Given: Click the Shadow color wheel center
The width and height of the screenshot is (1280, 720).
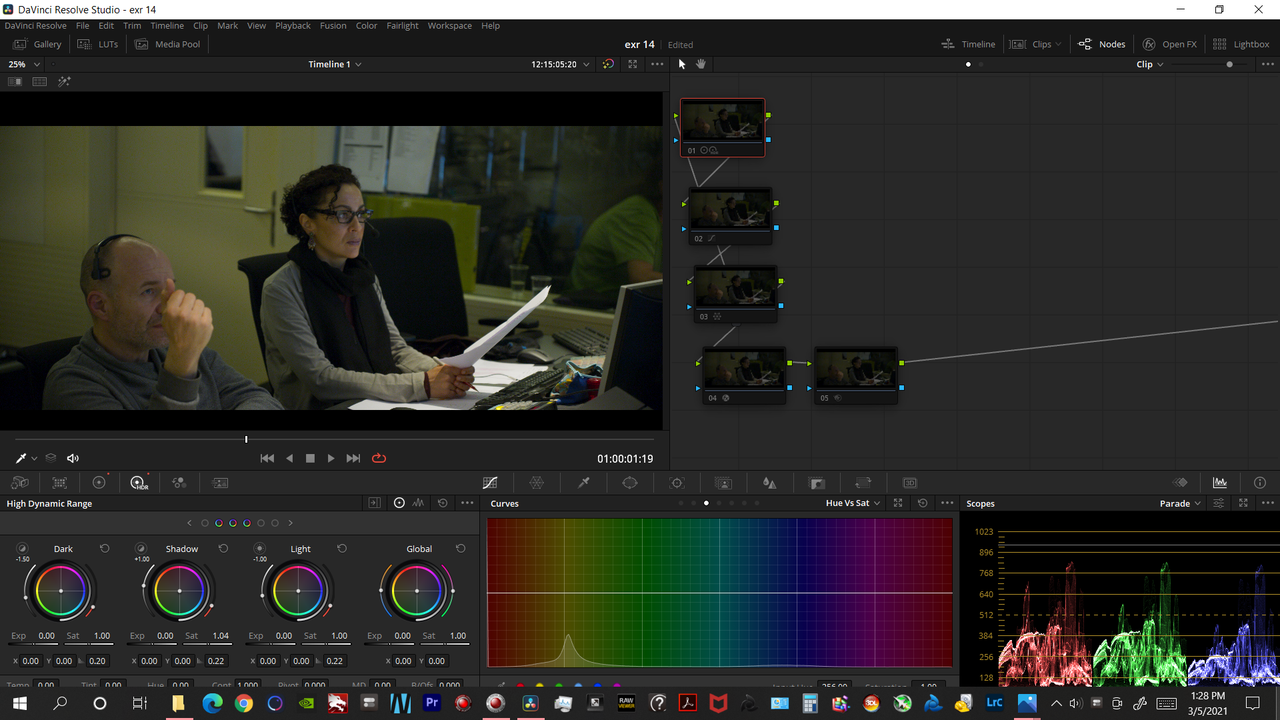Looking at the screenshot, I should tap(179, 591).
